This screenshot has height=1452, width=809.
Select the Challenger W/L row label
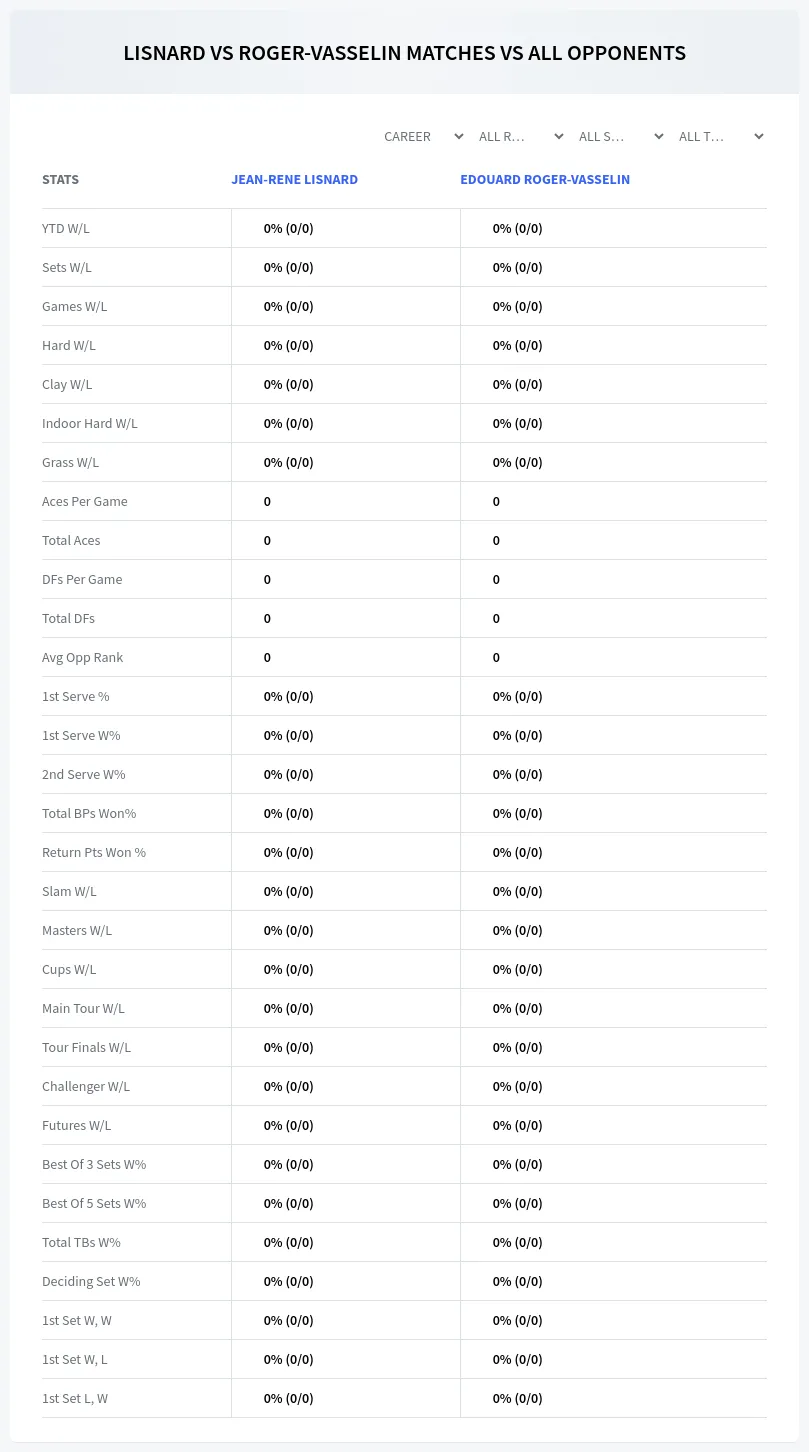tap(86, 1086)
